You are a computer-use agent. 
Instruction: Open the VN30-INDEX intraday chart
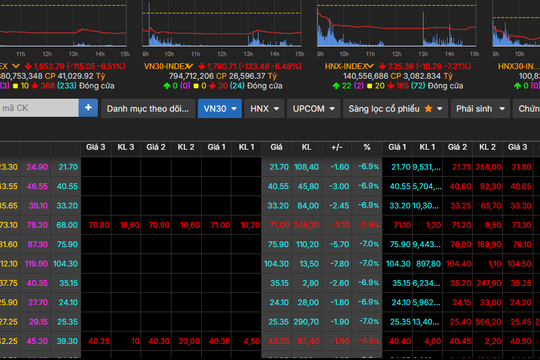[222, 24]
